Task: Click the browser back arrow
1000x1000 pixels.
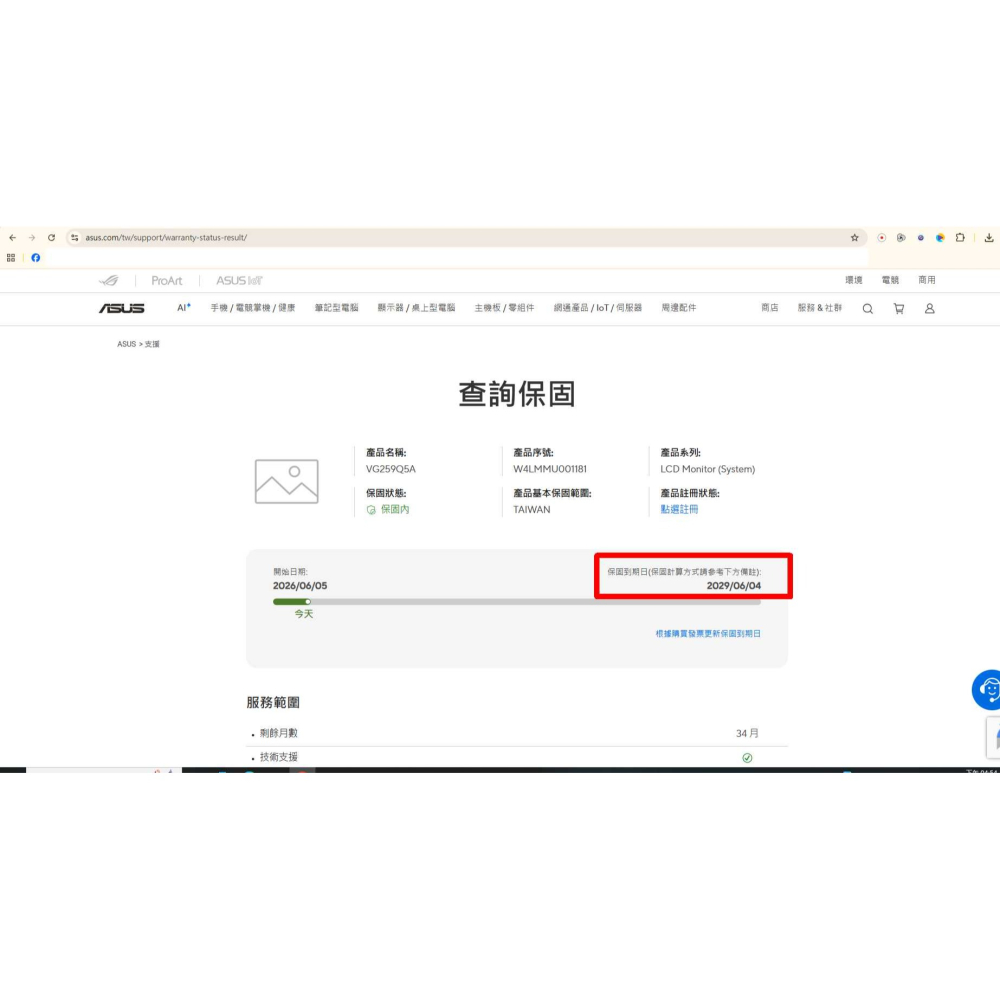Action: (x=13, y=237)
